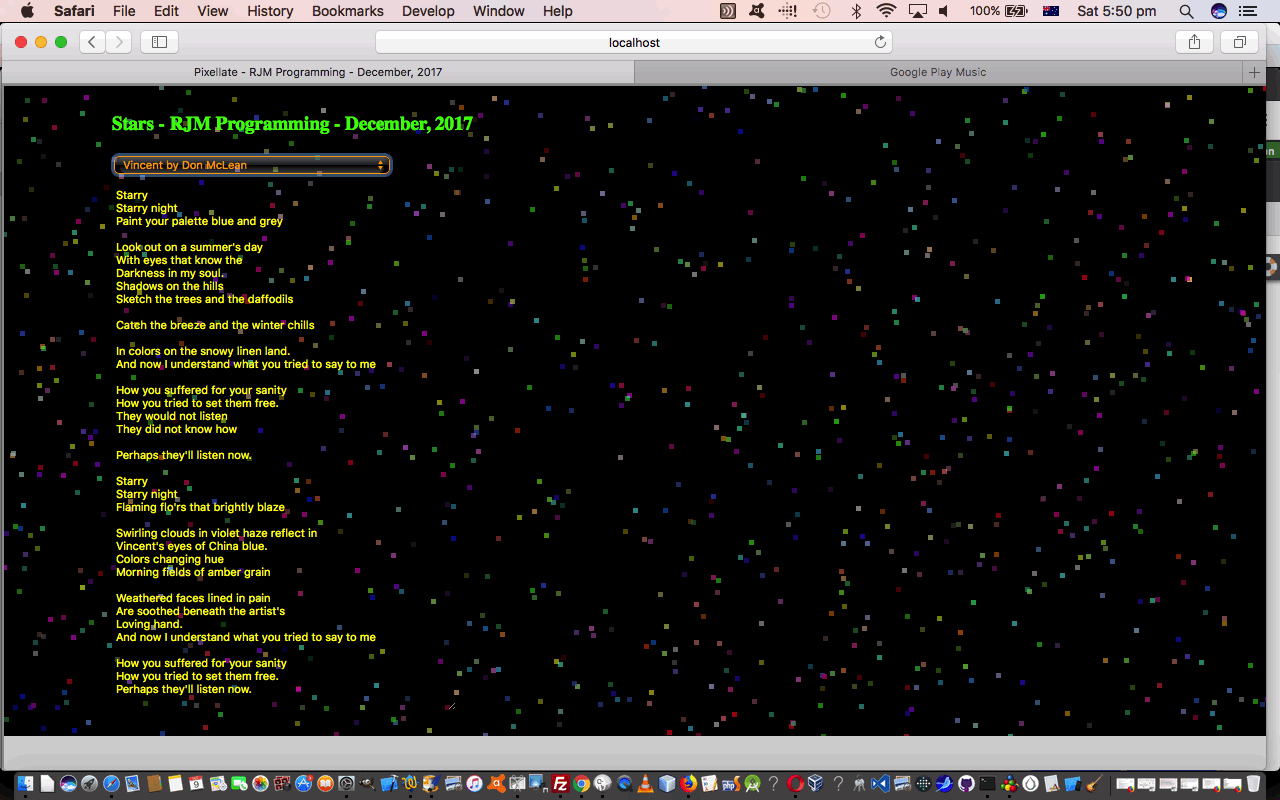This screenshot has width=1280, height=800.
Task: Launch App Store from the Dock
Action: [x=304, y=783]
